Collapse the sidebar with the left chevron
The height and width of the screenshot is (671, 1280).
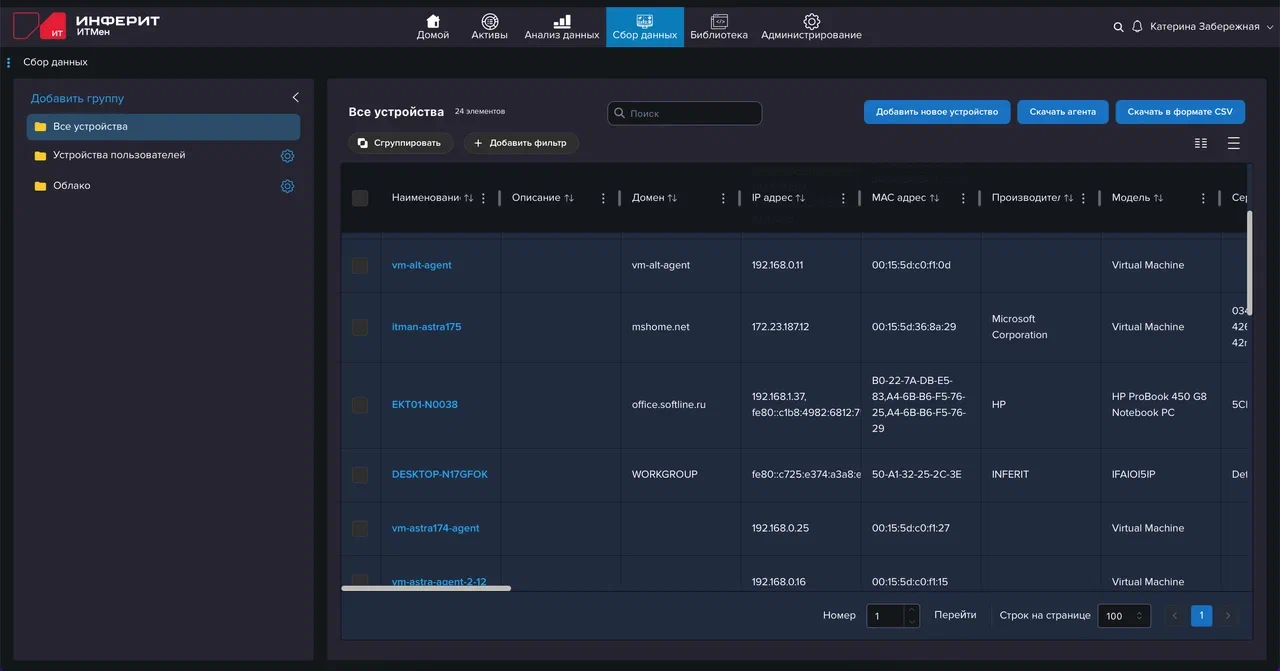click(x=295, y=98)
